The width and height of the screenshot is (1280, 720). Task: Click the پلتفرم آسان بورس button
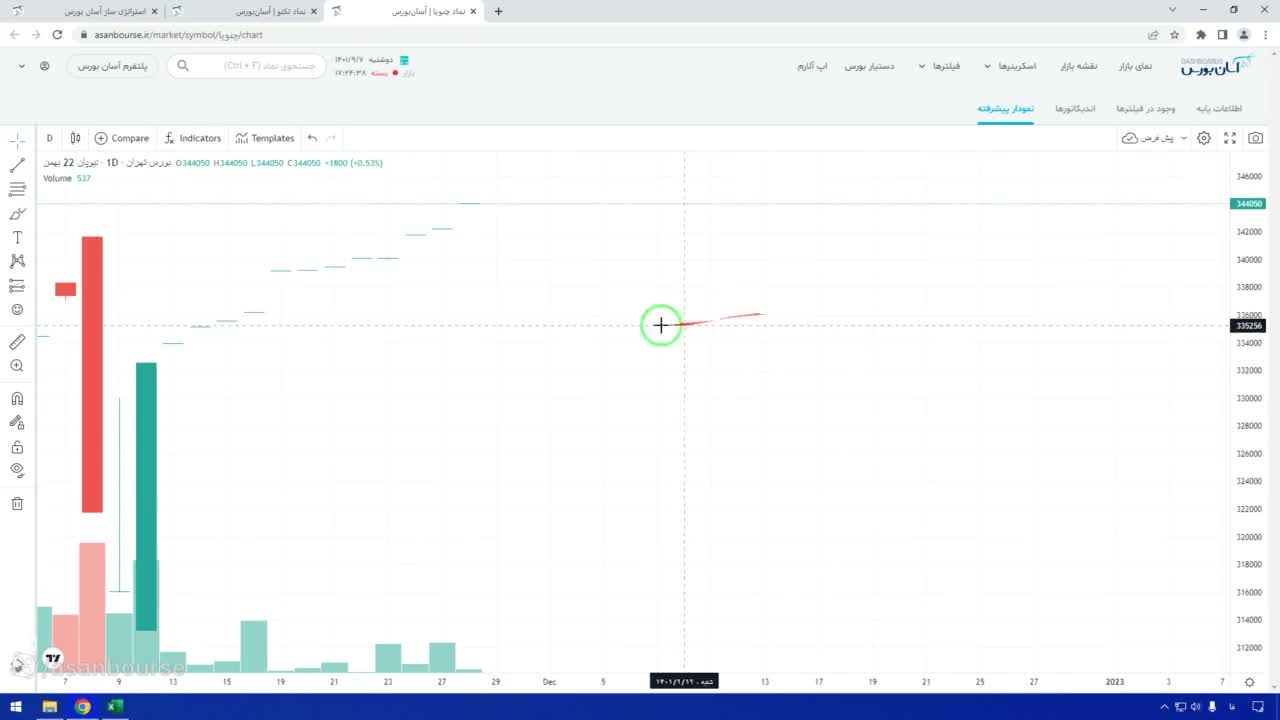[113, 66]
